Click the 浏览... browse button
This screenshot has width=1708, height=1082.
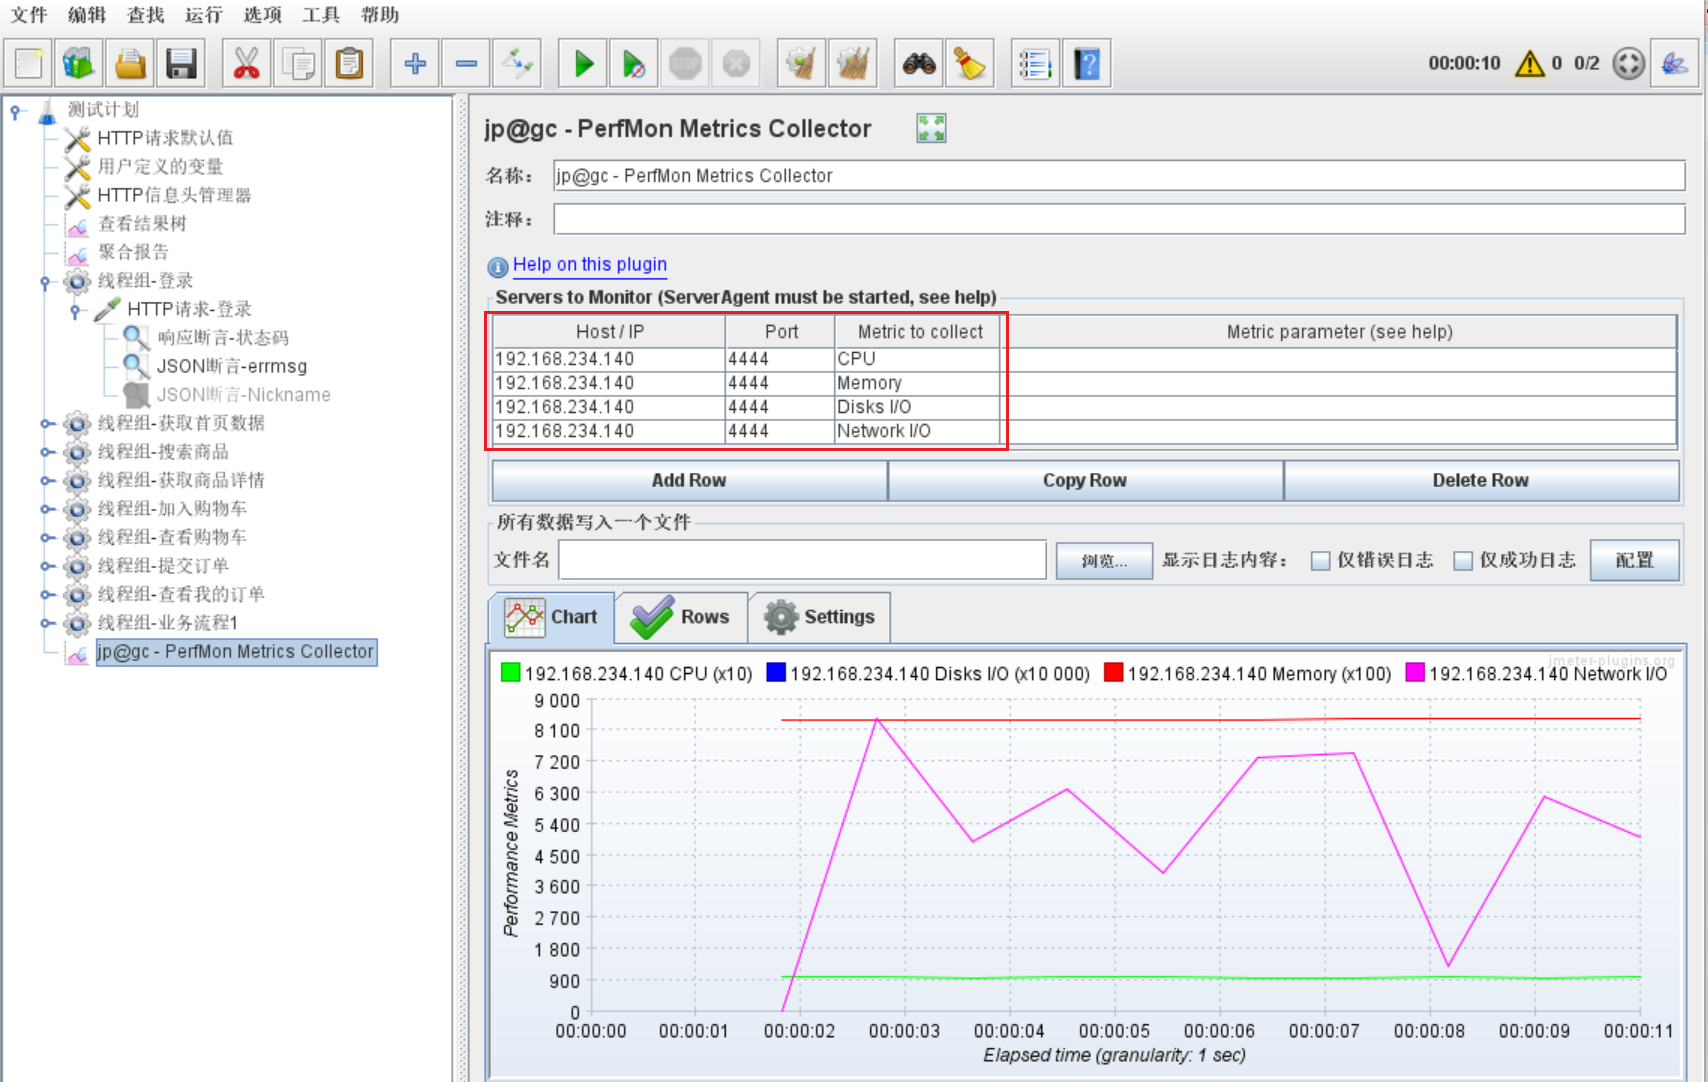(x=1104, y=561)
